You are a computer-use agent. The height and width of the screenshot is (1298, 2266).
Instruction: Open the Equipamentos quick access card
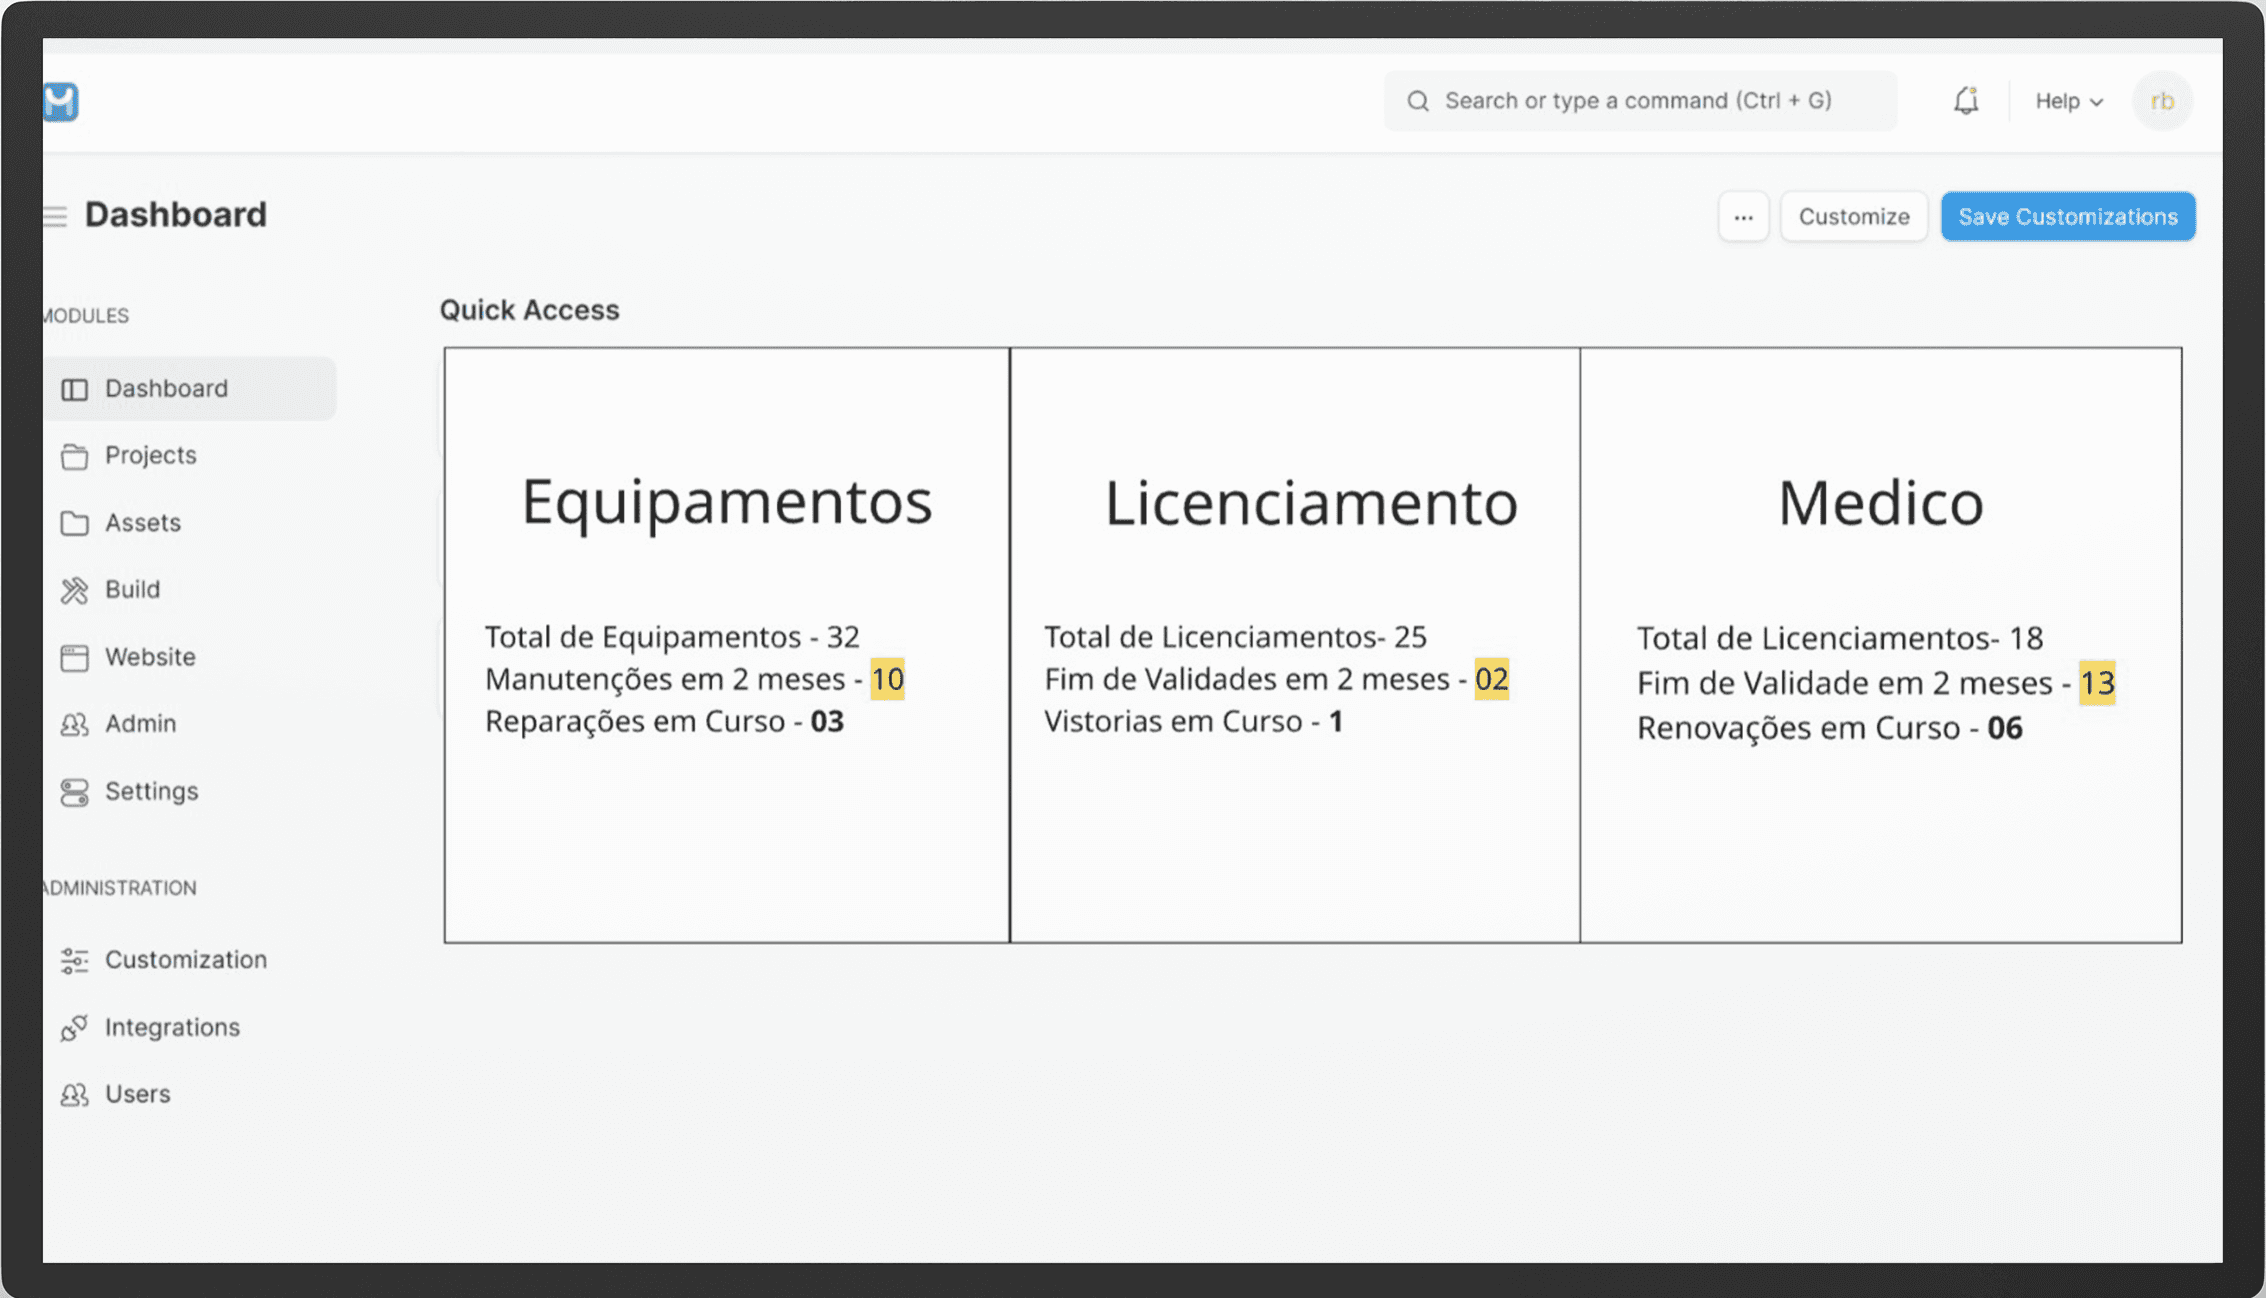click(727, 644)
